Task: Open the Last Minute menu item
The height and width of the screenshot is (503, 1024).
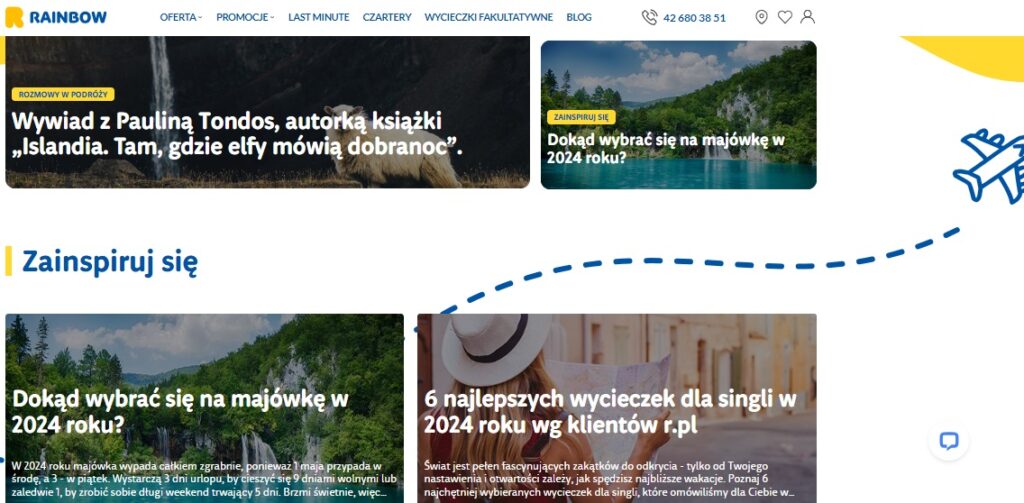Action: 319,18
